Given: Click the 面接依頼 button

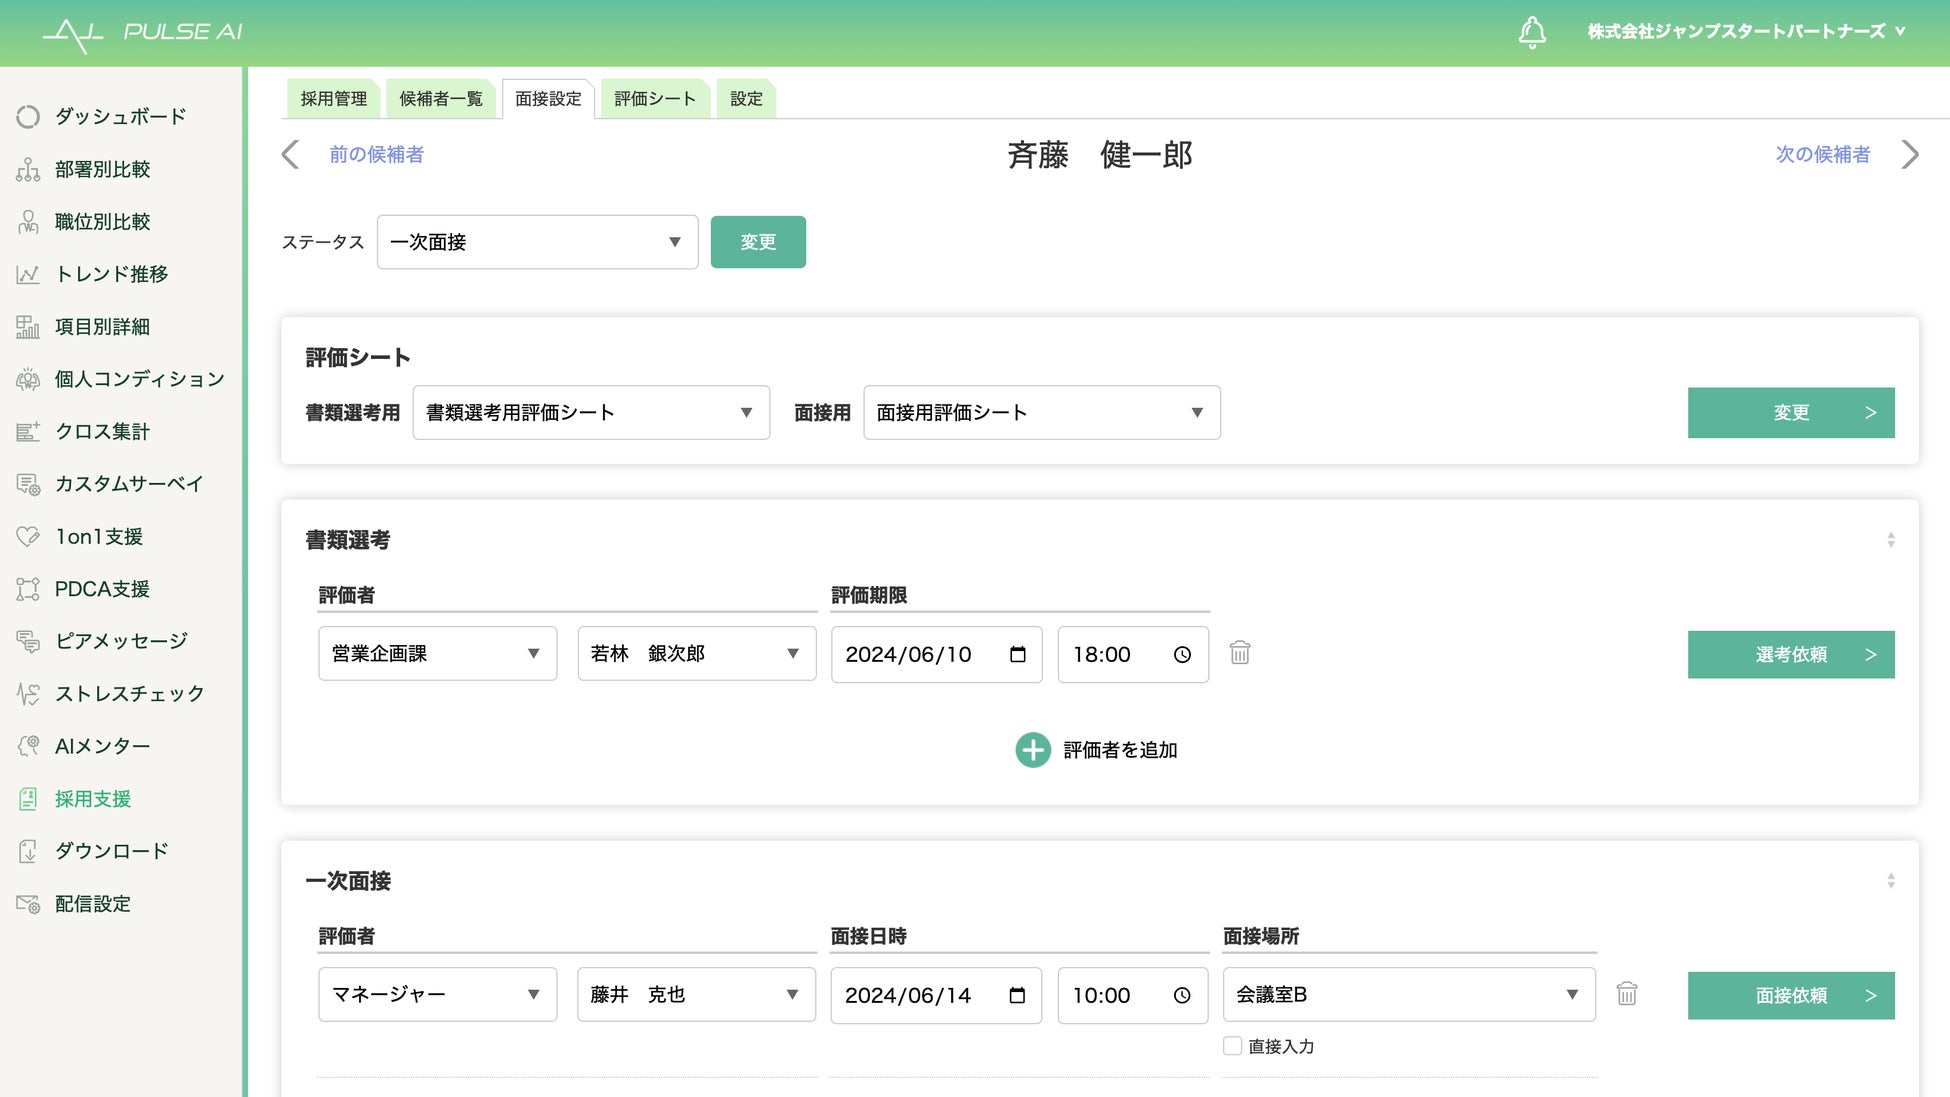Looking at the screenshot, I should pyautogui.click(x=1790, y=995).
